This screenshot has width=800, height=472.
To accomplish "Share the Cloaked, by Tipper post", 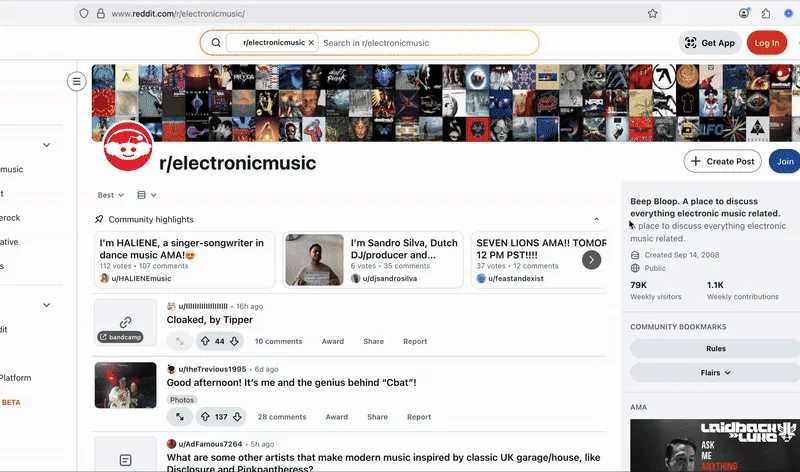I will point(373,341).
